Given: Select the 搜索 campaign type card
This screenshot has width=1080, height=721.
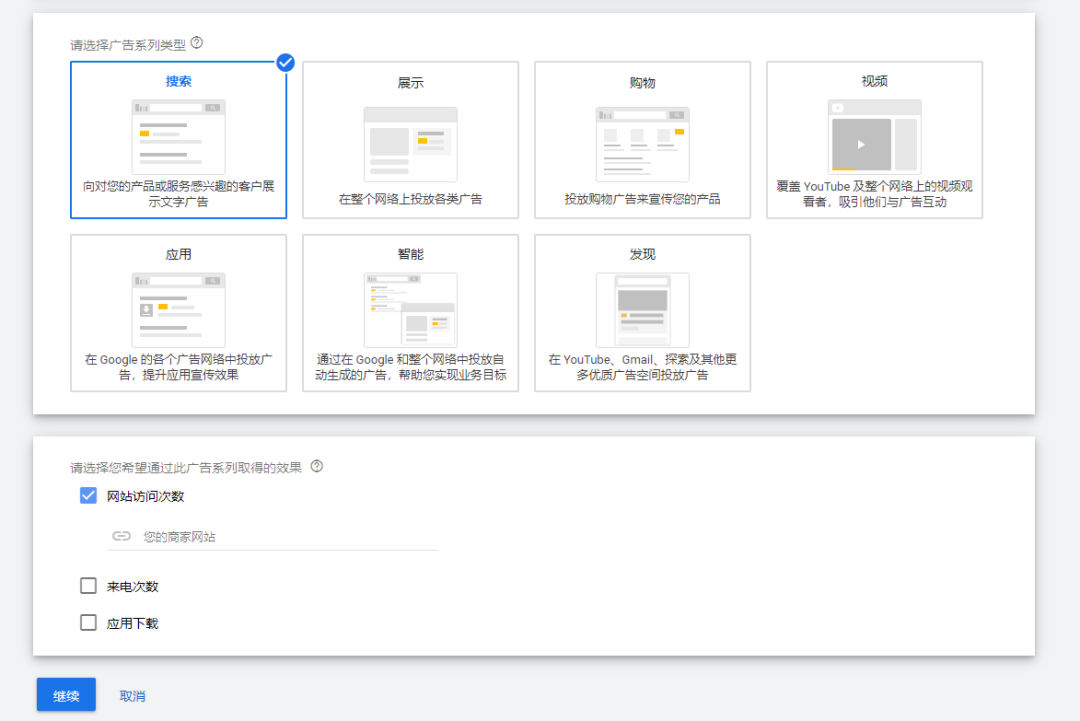Looking at the screenshot, I should [x=178, y=140].
